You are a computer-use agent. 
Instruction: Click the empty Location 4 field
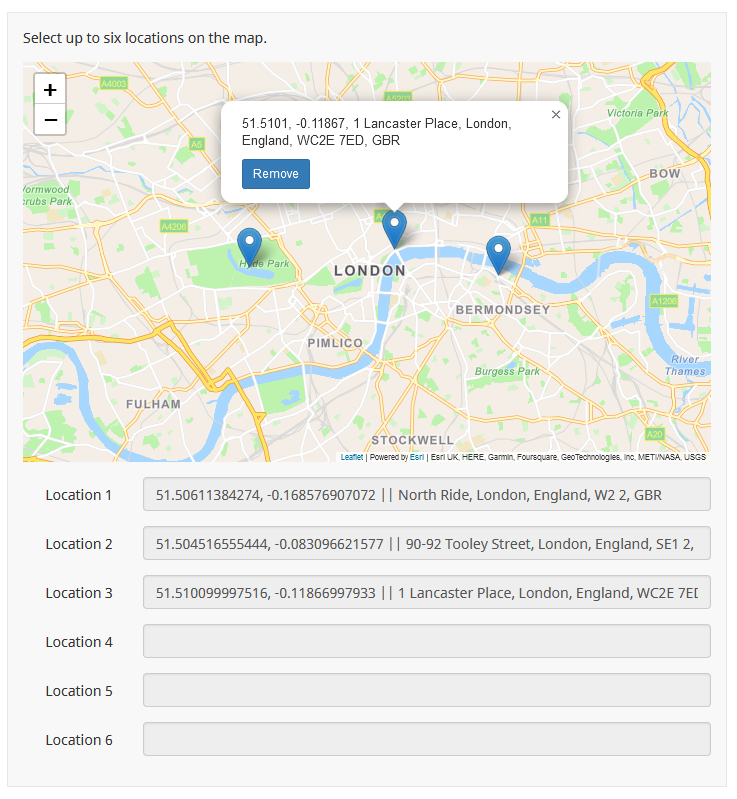426,642
